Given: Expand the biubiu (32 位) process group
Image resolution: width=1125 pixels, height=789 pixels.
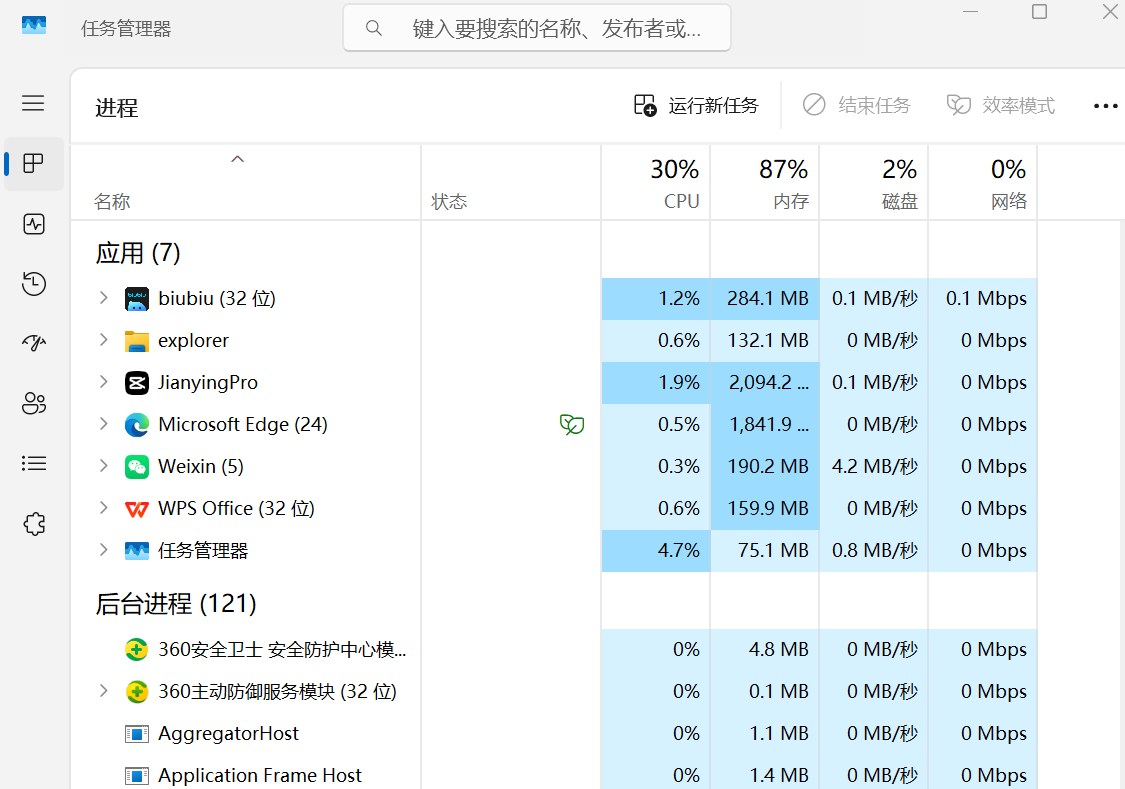Looking at the screenshot, I should [103, 298].
